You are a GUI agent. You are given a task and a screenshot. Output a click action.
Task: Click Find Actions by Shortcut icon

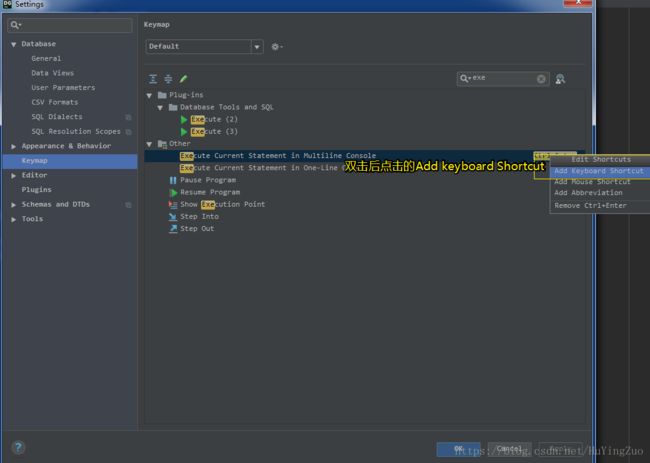560,79
